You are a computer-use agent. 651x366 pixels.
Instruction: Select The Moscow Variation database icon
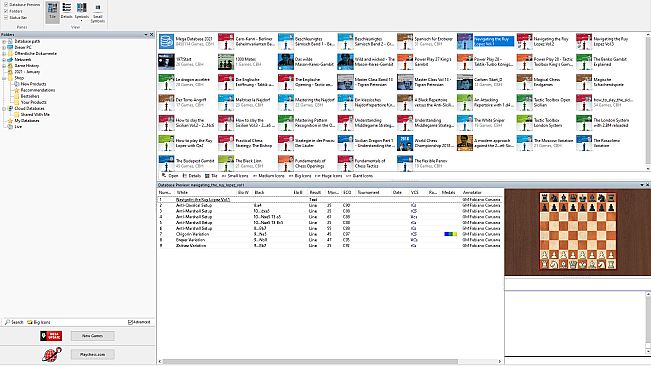[524, 143]
